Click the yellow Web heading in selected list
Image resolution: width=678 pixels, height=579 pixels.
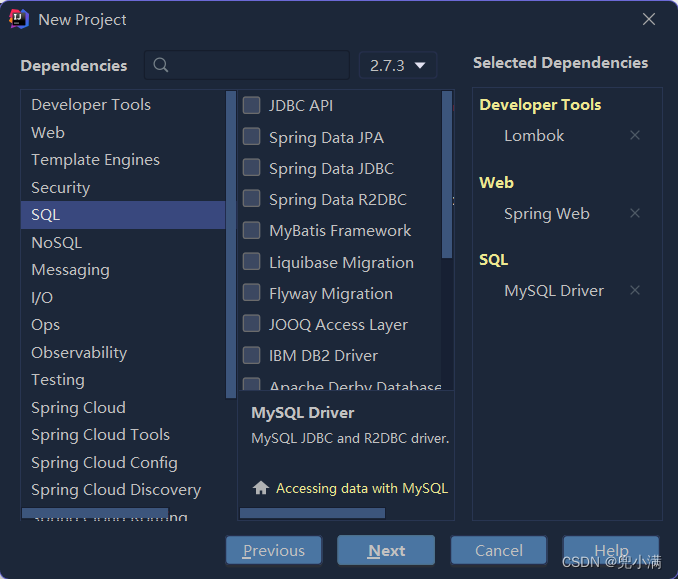click(x=496, y=182)
